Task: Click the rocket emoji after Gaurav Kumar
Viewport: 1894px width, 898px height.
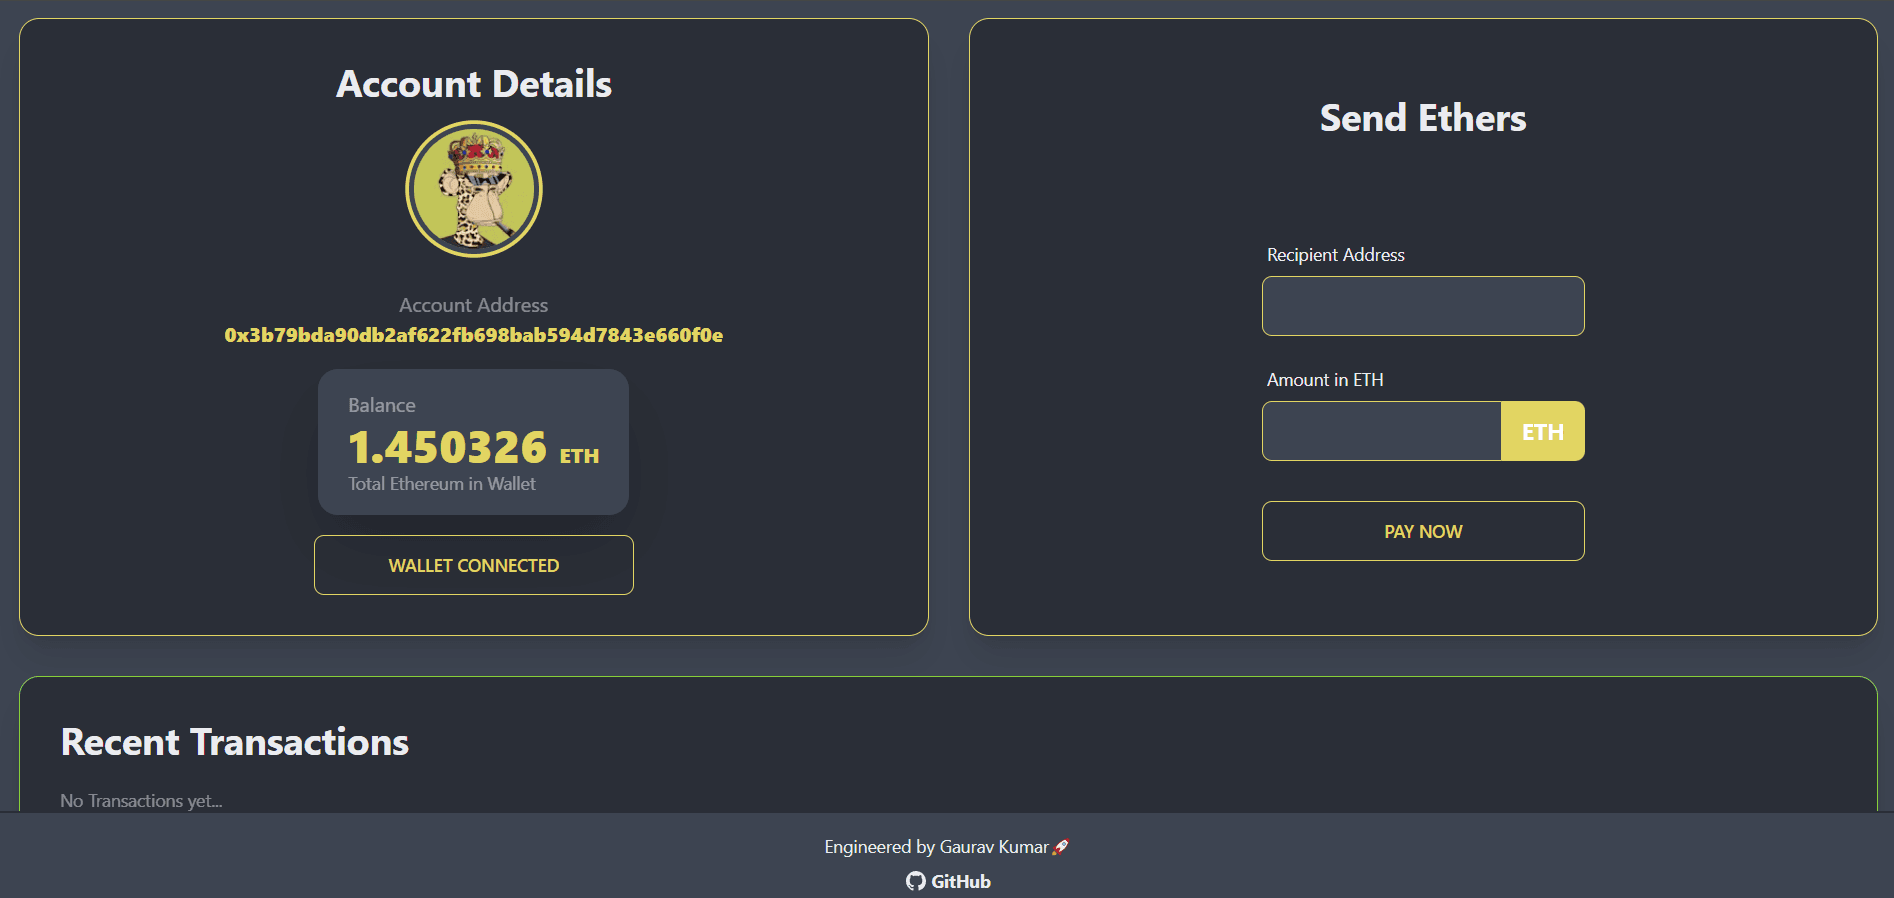Action: pos(1061,847)
